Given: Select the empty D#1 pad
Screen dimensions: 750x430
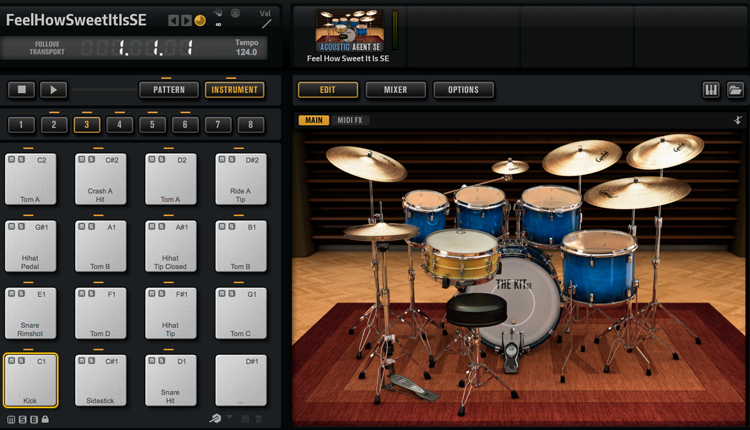Looking at the screenshot, I should point(241,381).
